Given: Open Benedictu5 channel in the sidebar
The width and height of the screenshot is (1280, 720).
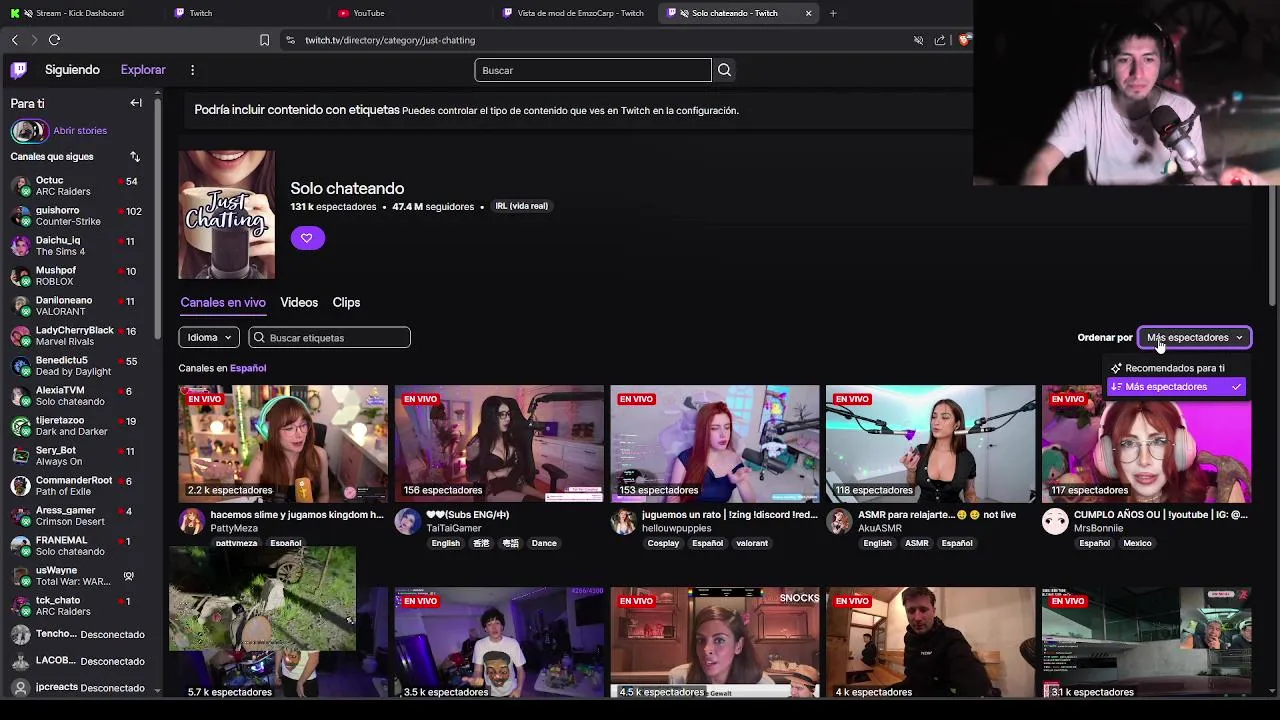Looking at the screenshot, I should [75, 366].
